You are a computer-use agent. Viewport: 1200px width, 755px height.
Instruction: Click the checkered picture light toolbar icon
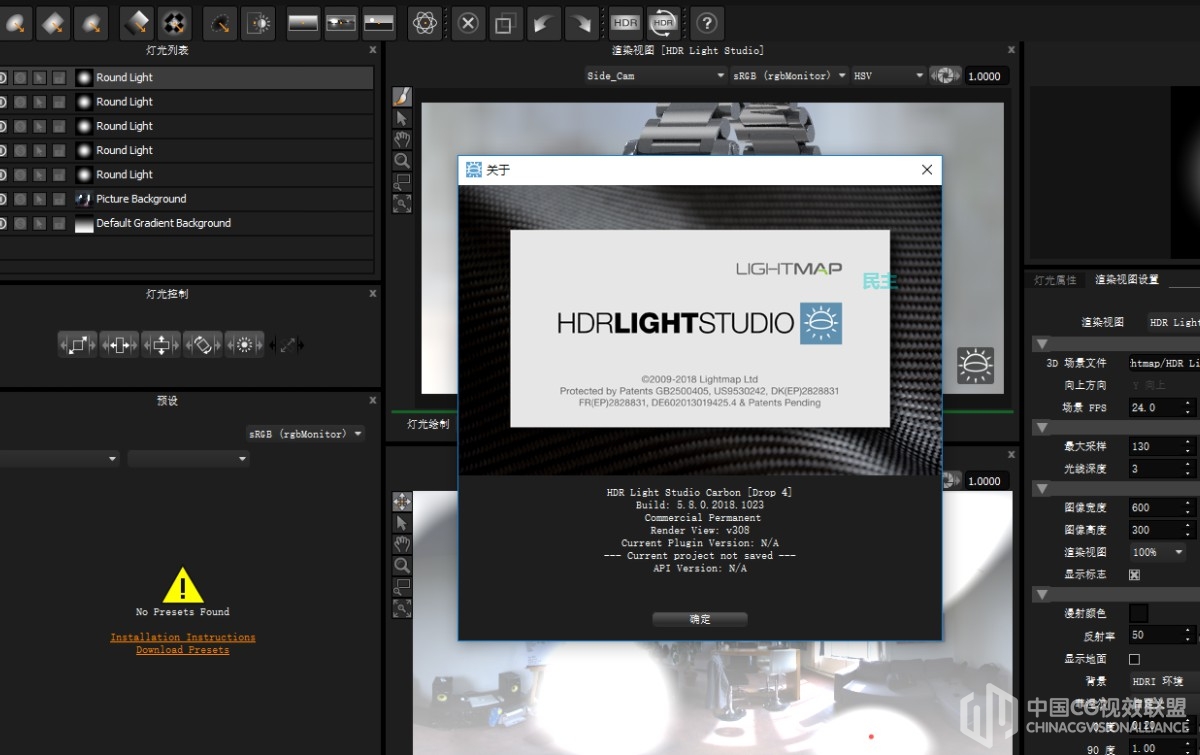pyautogui.click(x=174, y=22)
